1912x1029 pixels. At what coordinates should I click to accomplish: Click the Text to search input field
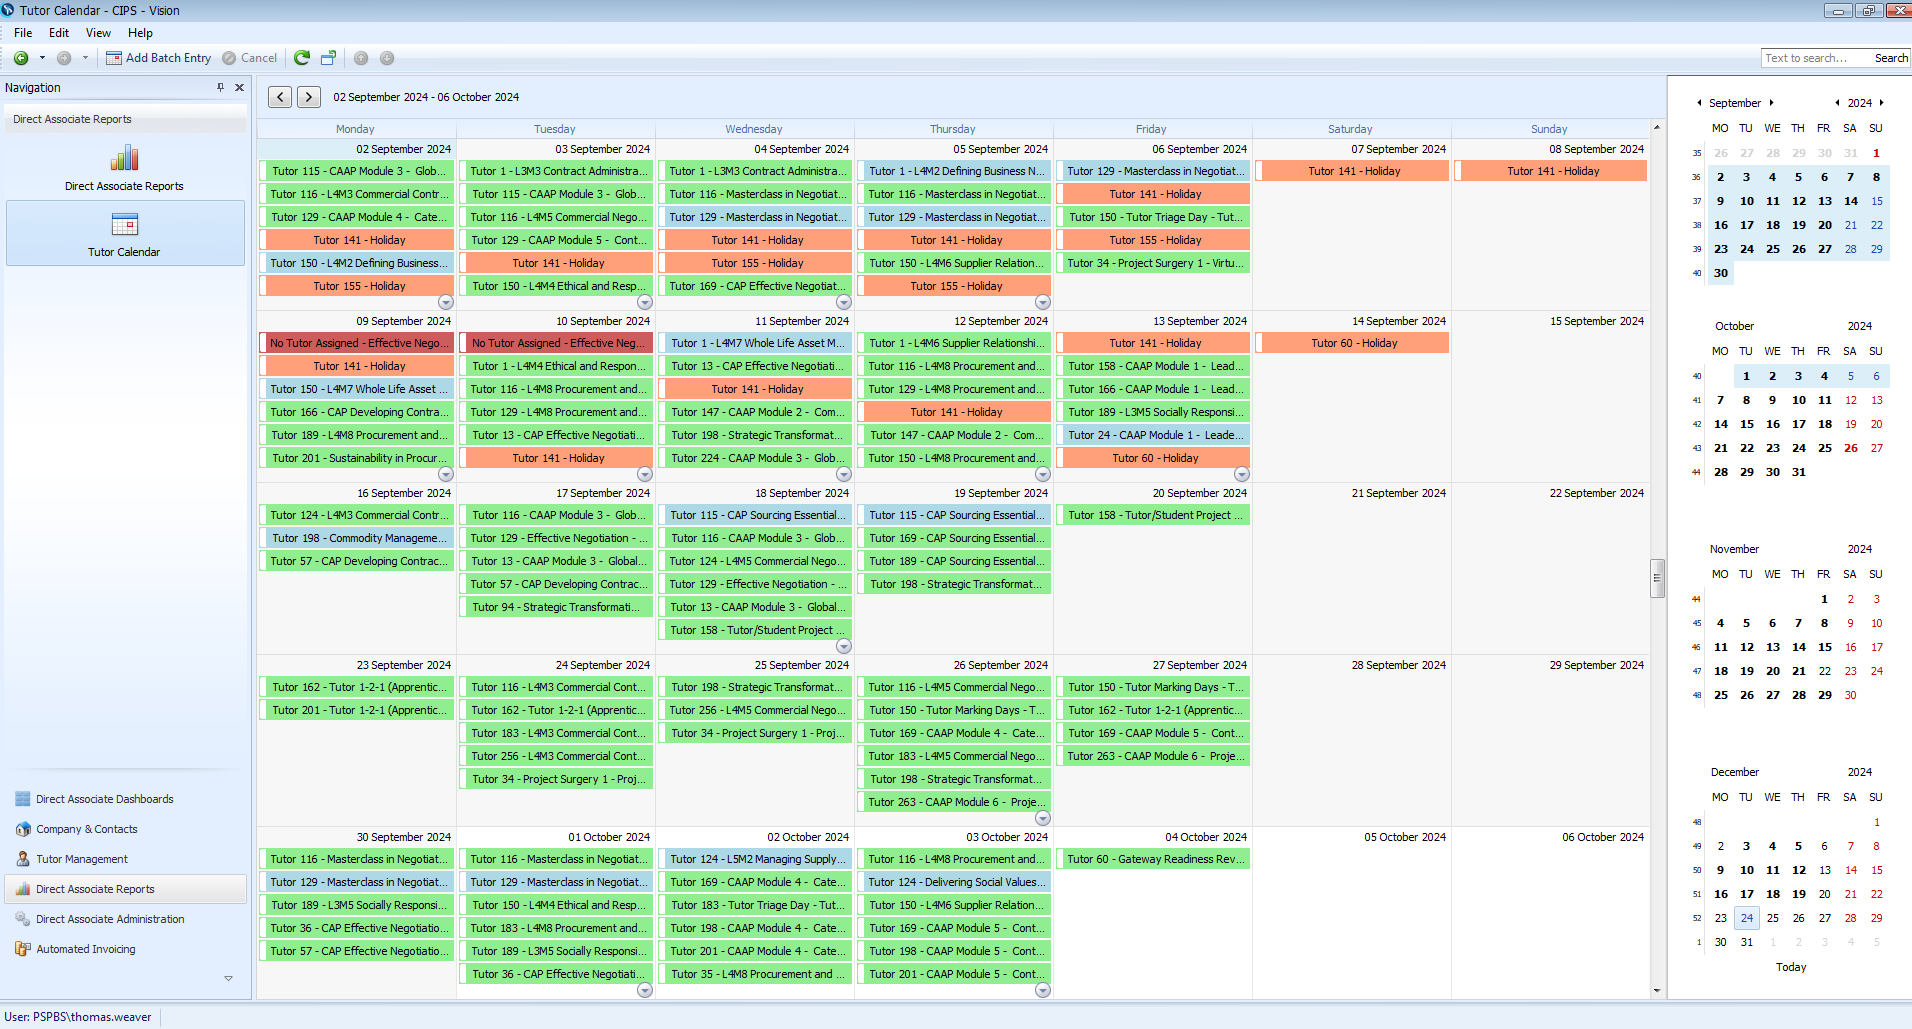point(1815,58)
